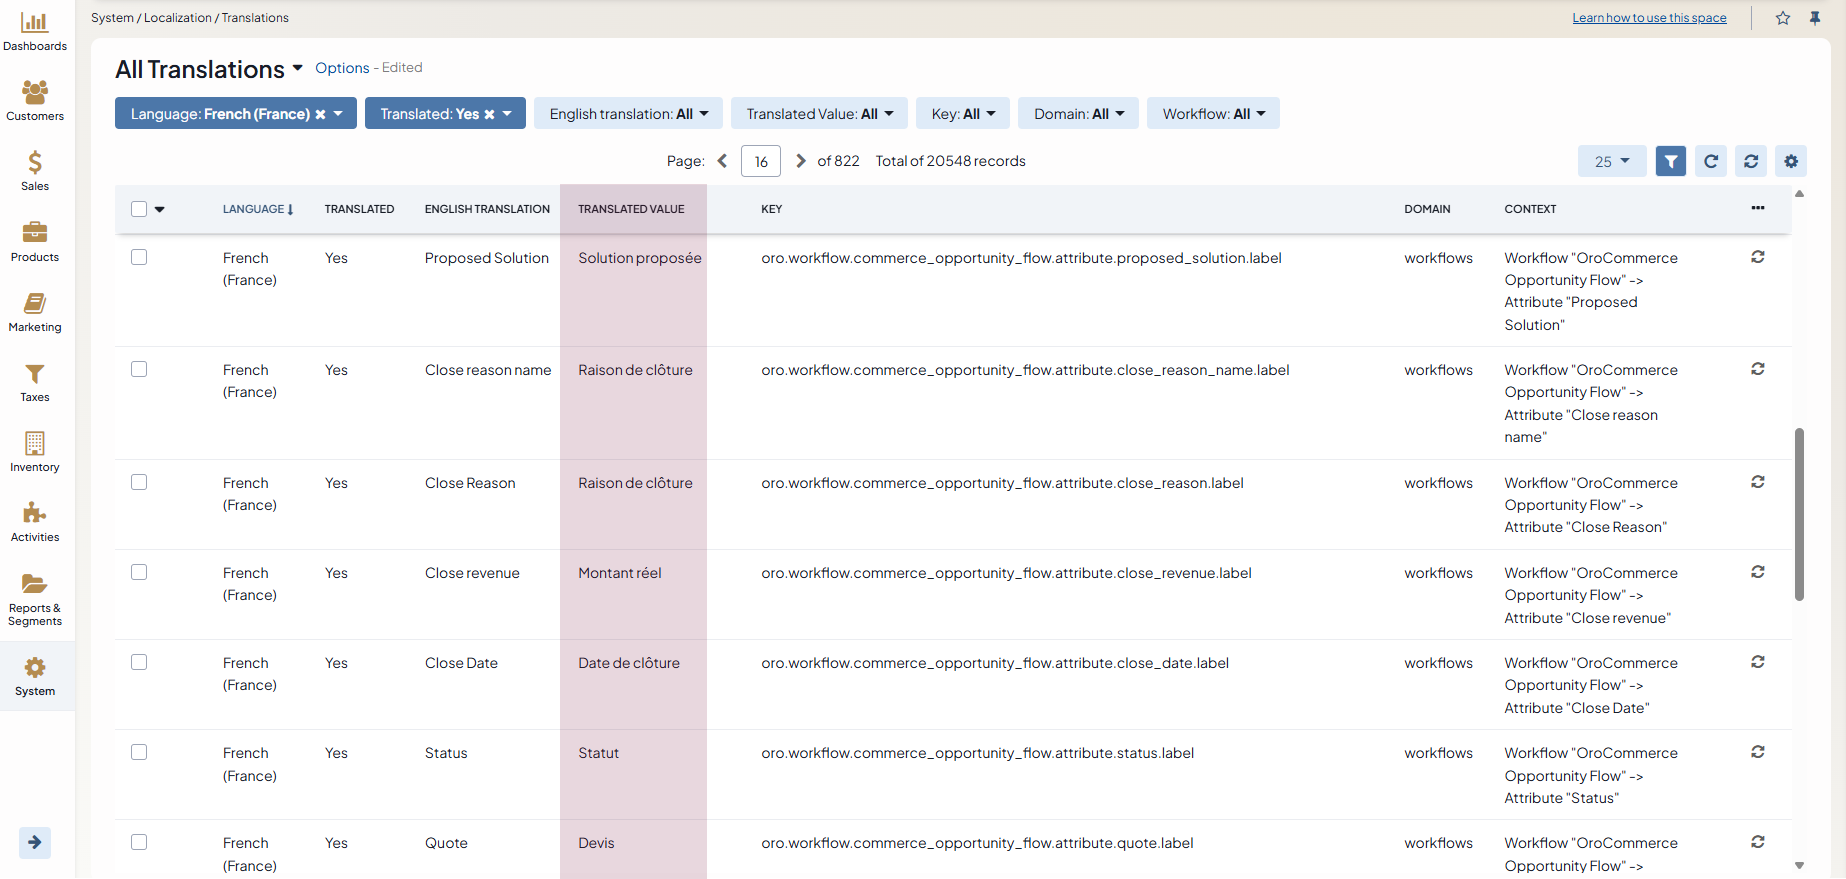The image size is (1846, 879).
Task: Expand the All Translations view dropdown
Action: [x=297, y=69]
